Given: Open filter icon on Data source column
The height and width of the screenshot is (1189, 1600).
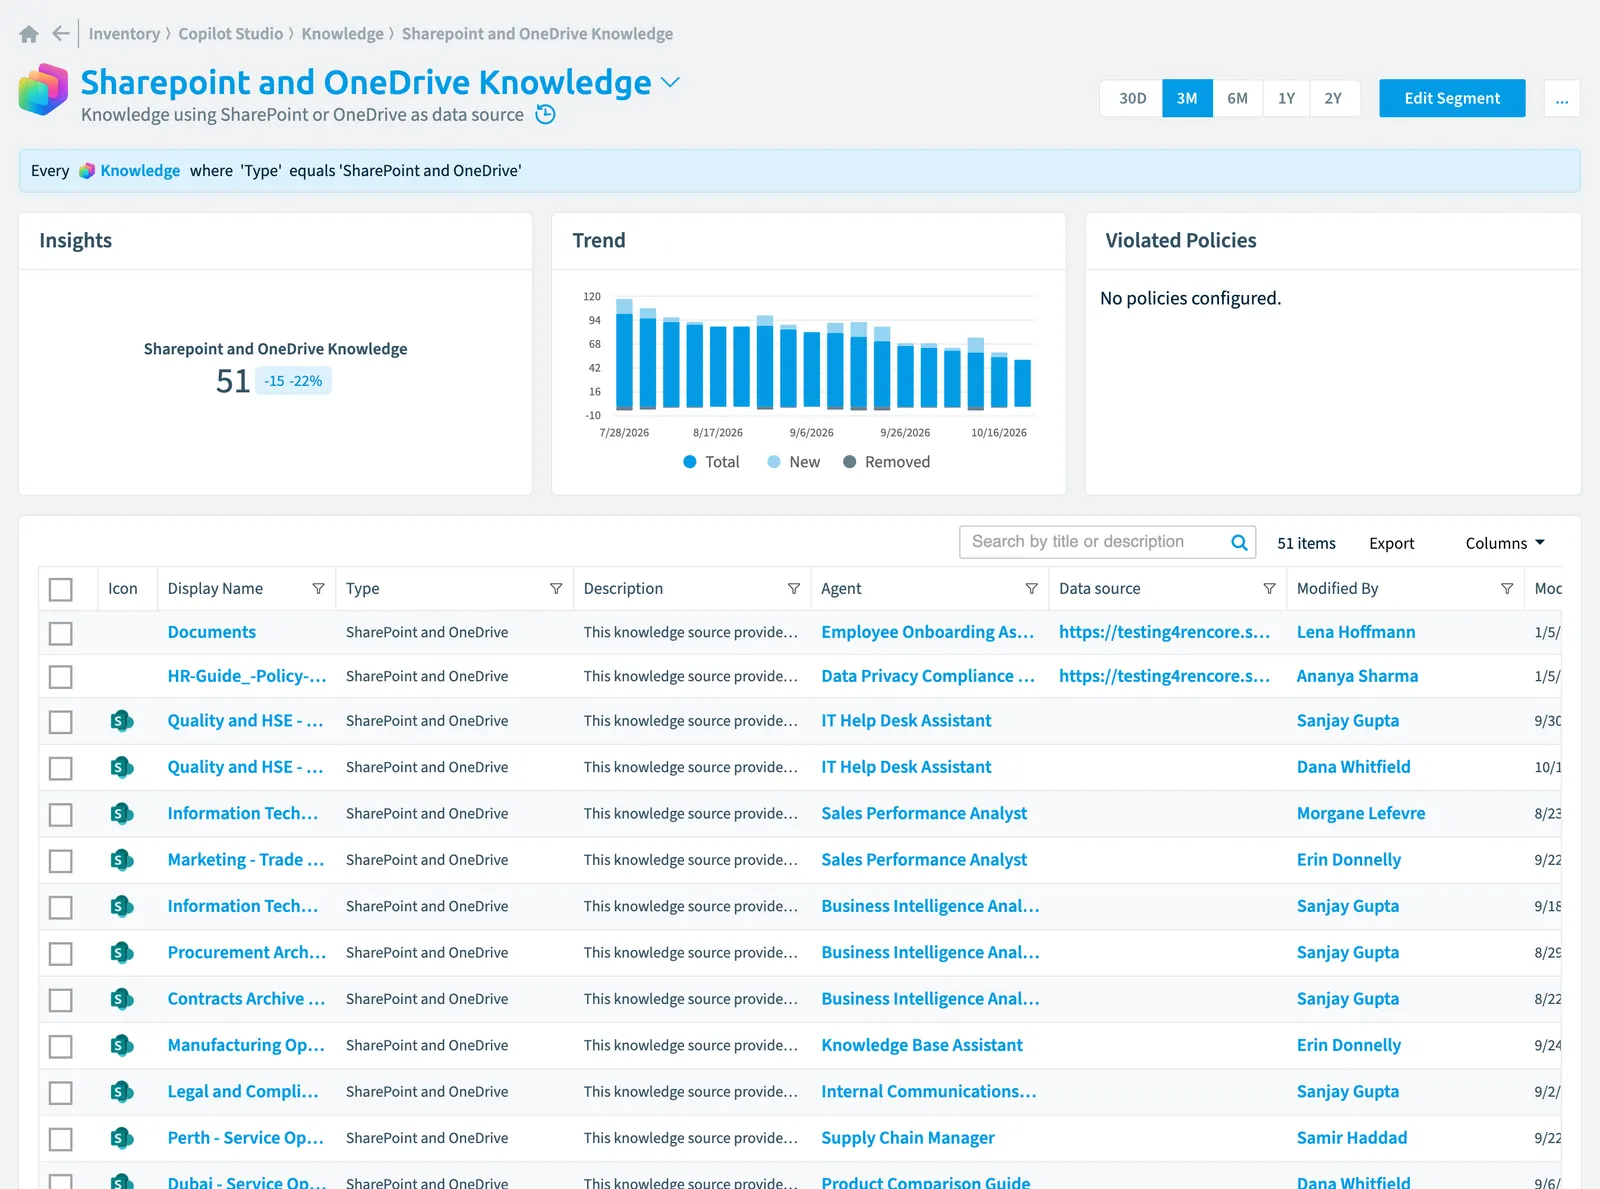Looking at the screenshot, I should pyautogui.click(x=1269, y=589).
